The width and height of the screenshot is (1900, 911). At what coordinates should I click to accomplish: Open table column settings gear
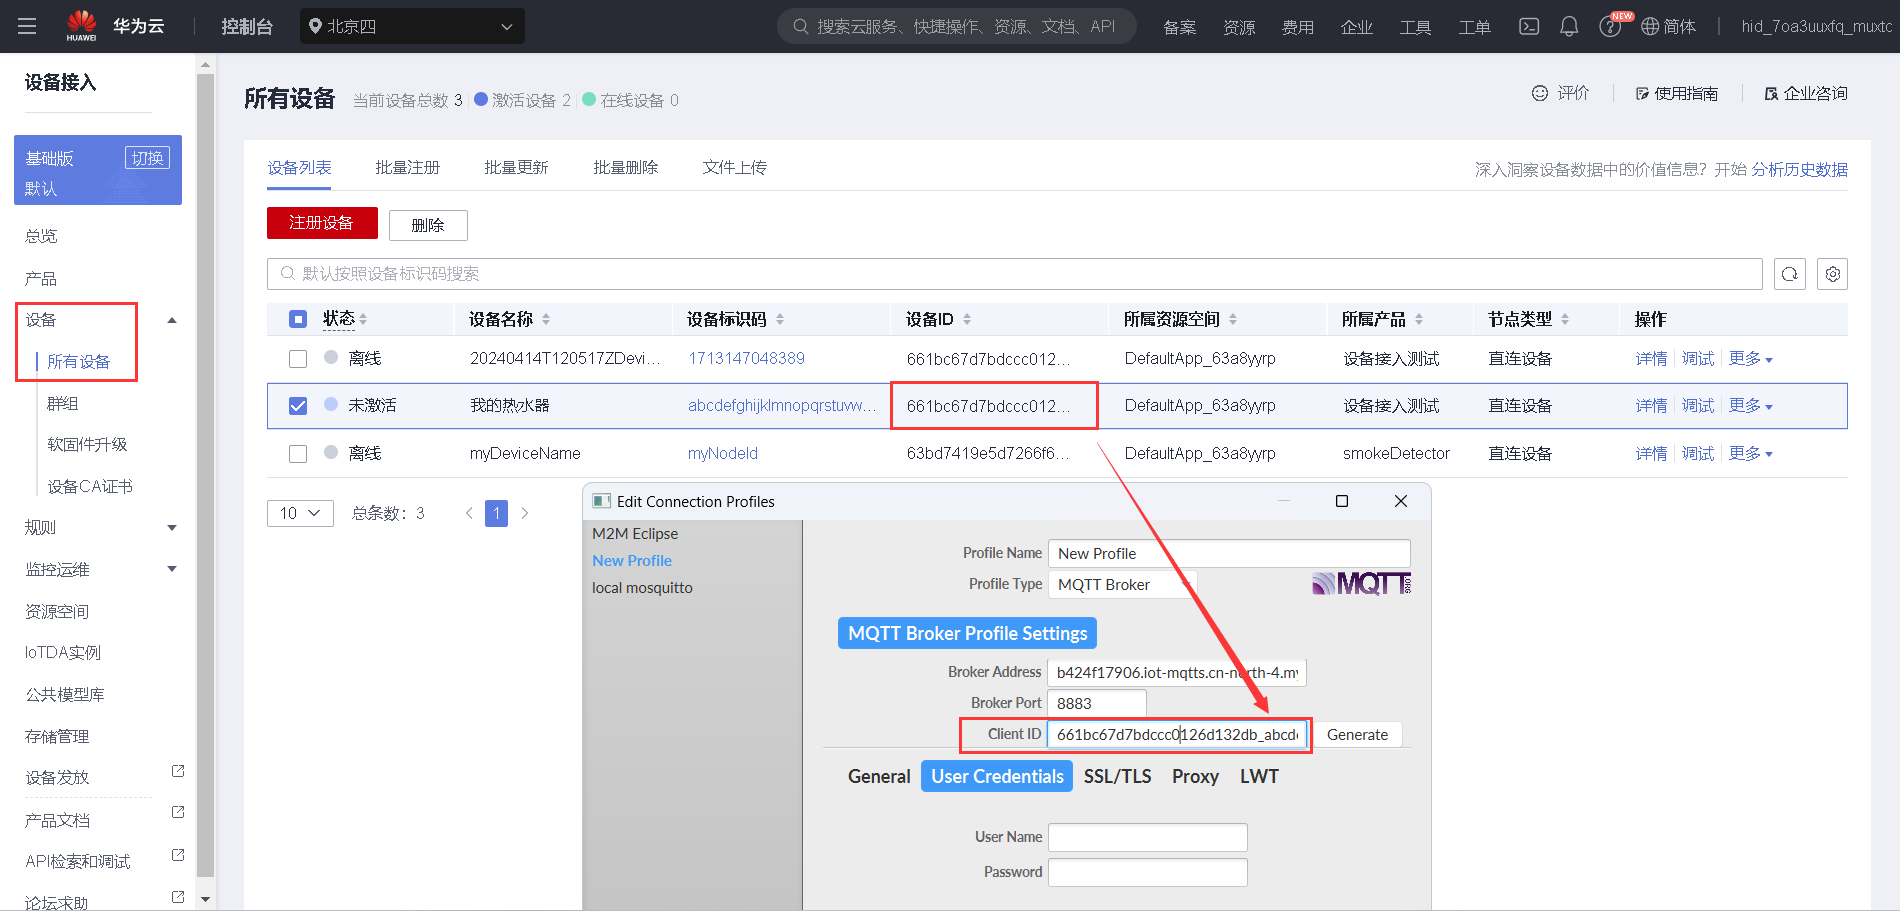click(1833, 274)
